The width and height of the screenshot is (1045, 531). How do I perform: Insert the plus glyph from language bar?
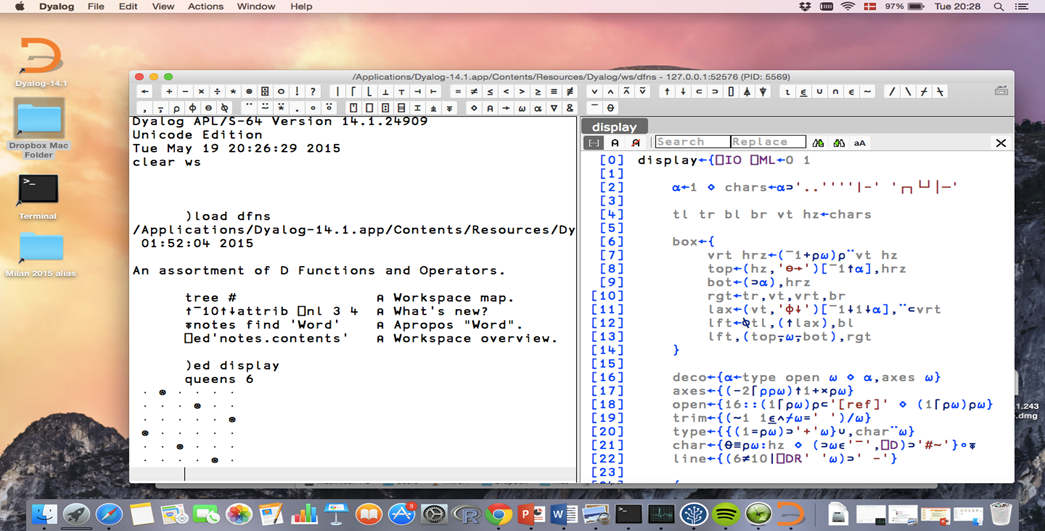169,91
